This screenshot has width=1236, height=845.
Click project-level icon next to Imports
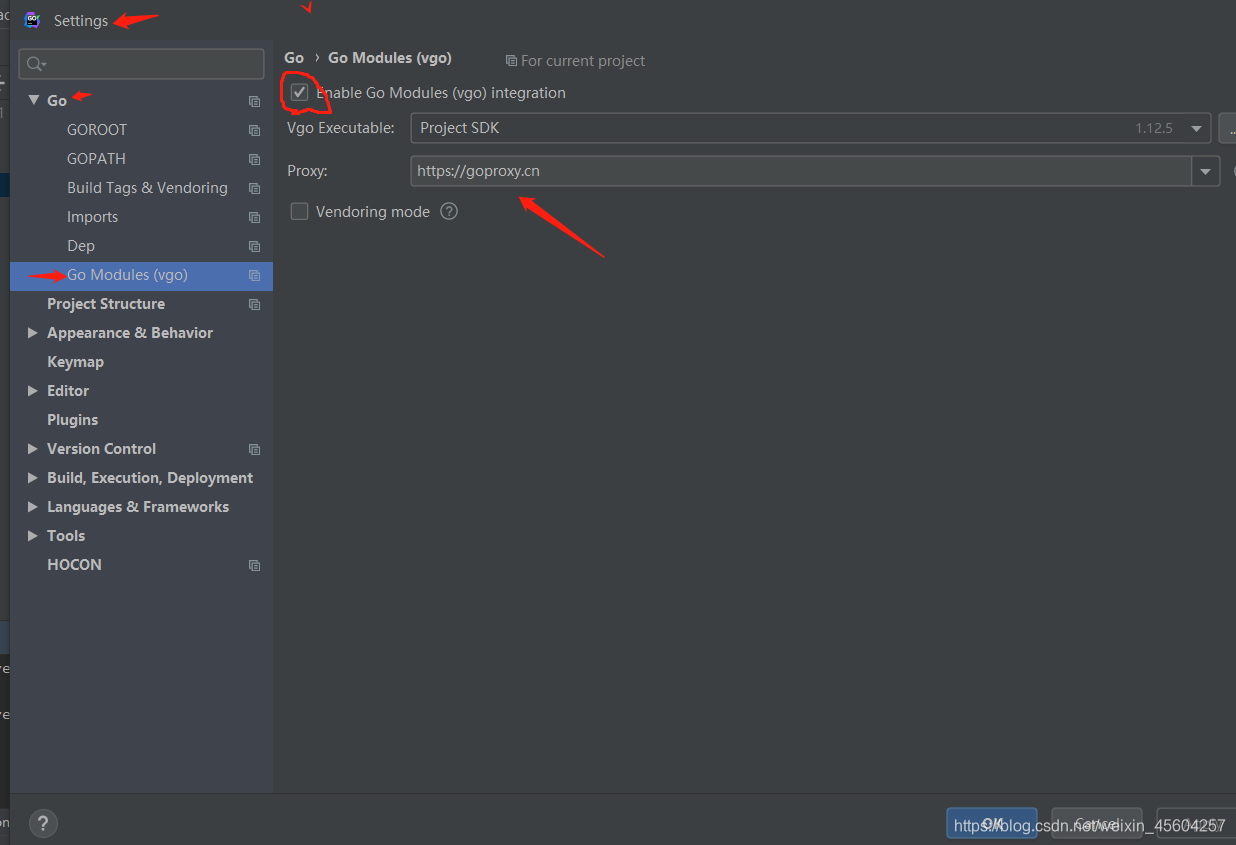click(x=254, y=217)
